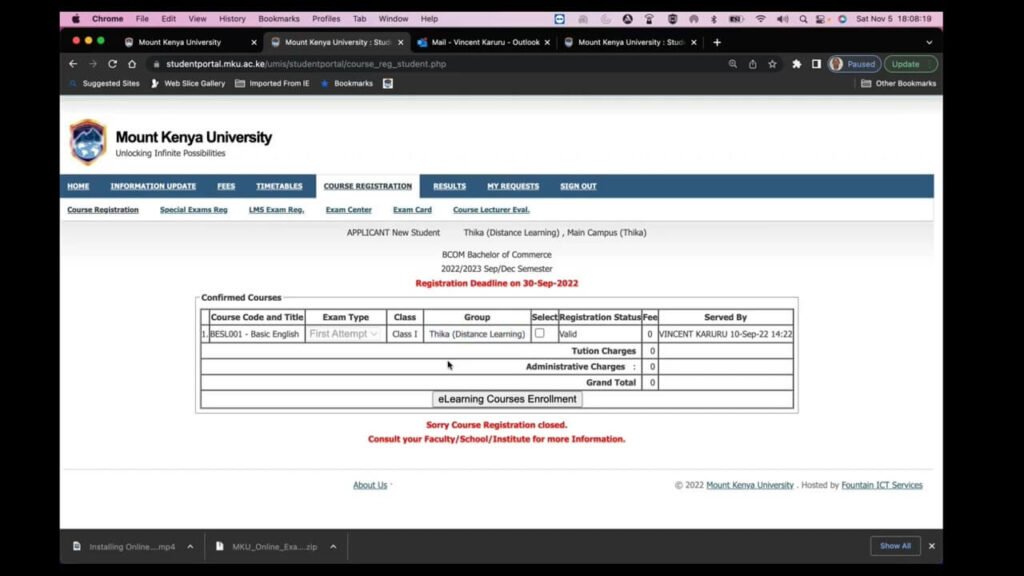Click the Spotlight search magnifier icon
Image resolution: width=1024 pixels, height=576 pixels.
tap(801, 18)
